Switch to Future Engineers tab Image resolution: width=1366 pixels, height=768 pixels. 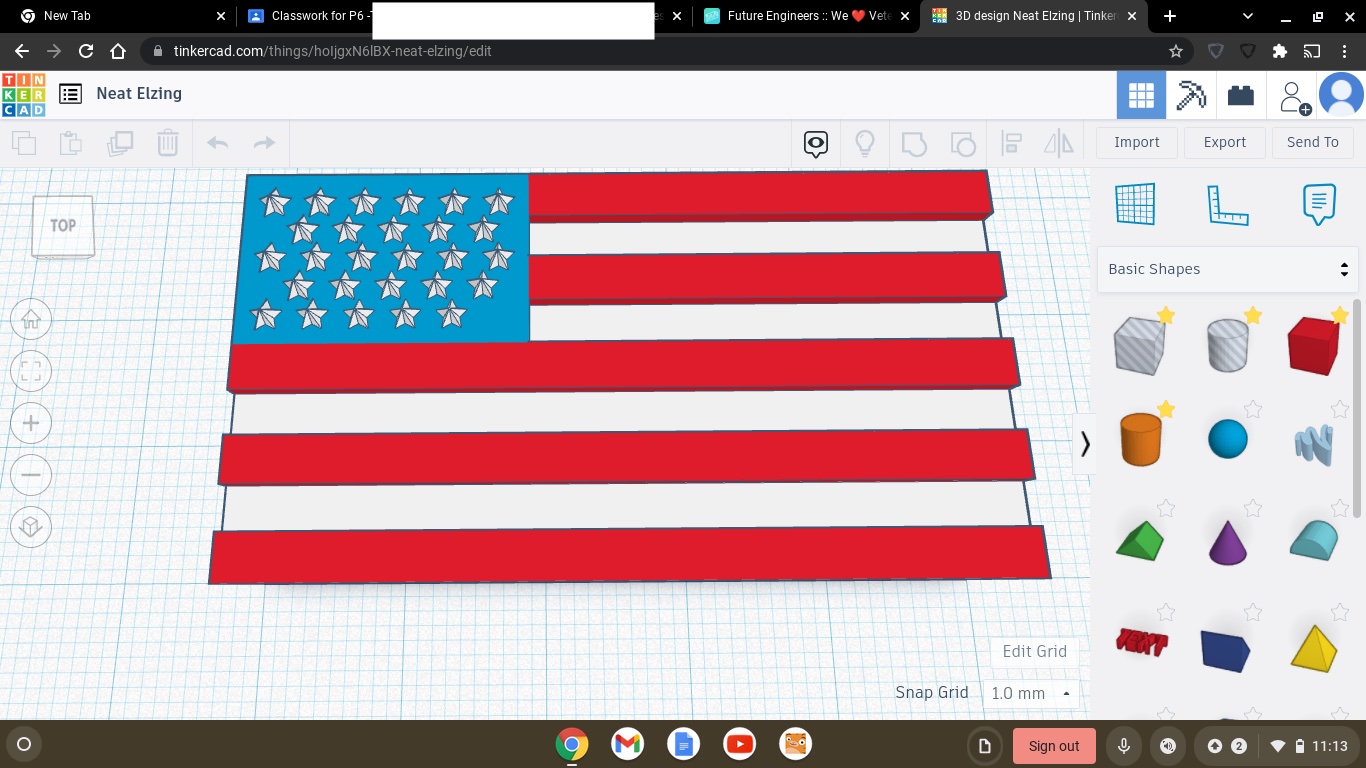(806, 16)
